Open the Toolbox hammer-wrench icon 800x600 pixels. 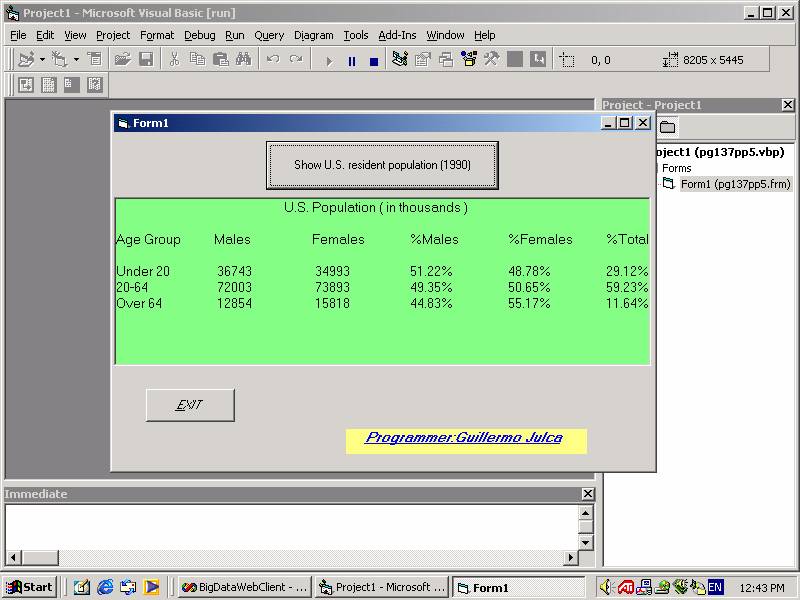pos(491,60)
